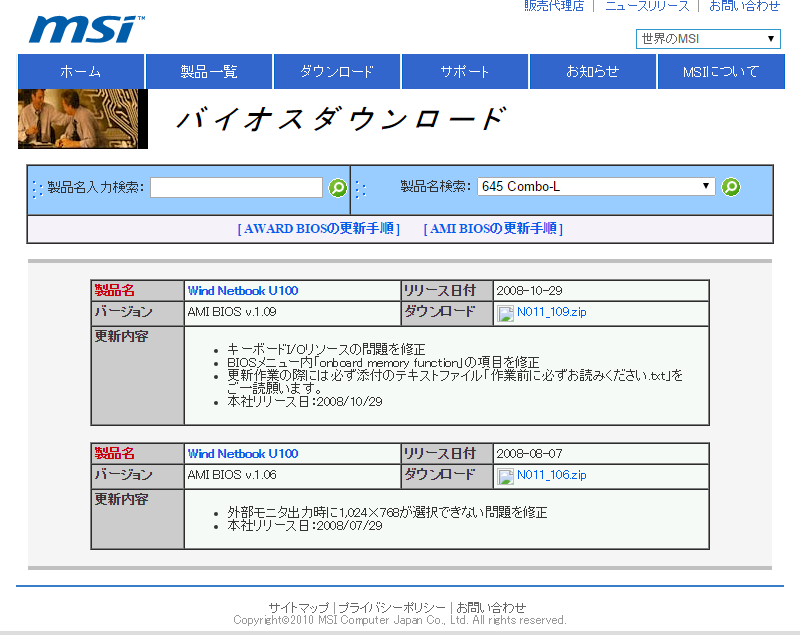Open AMI BIOSの更新手順 link
Screen dimensions: 800x635
[493, 228]
